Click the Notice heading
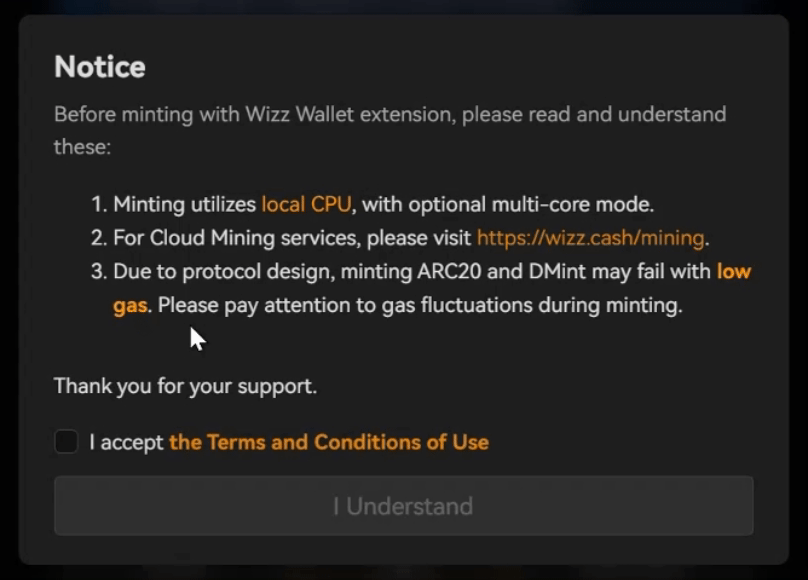This screenshot has width=808, height=580. 100,67
